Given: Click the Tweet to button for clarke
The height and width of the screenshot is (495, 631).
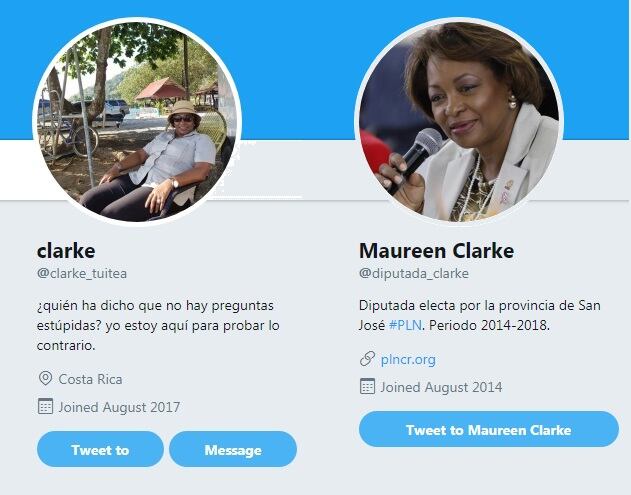Looking at the screenshot, I should click(x=100, y=449).
